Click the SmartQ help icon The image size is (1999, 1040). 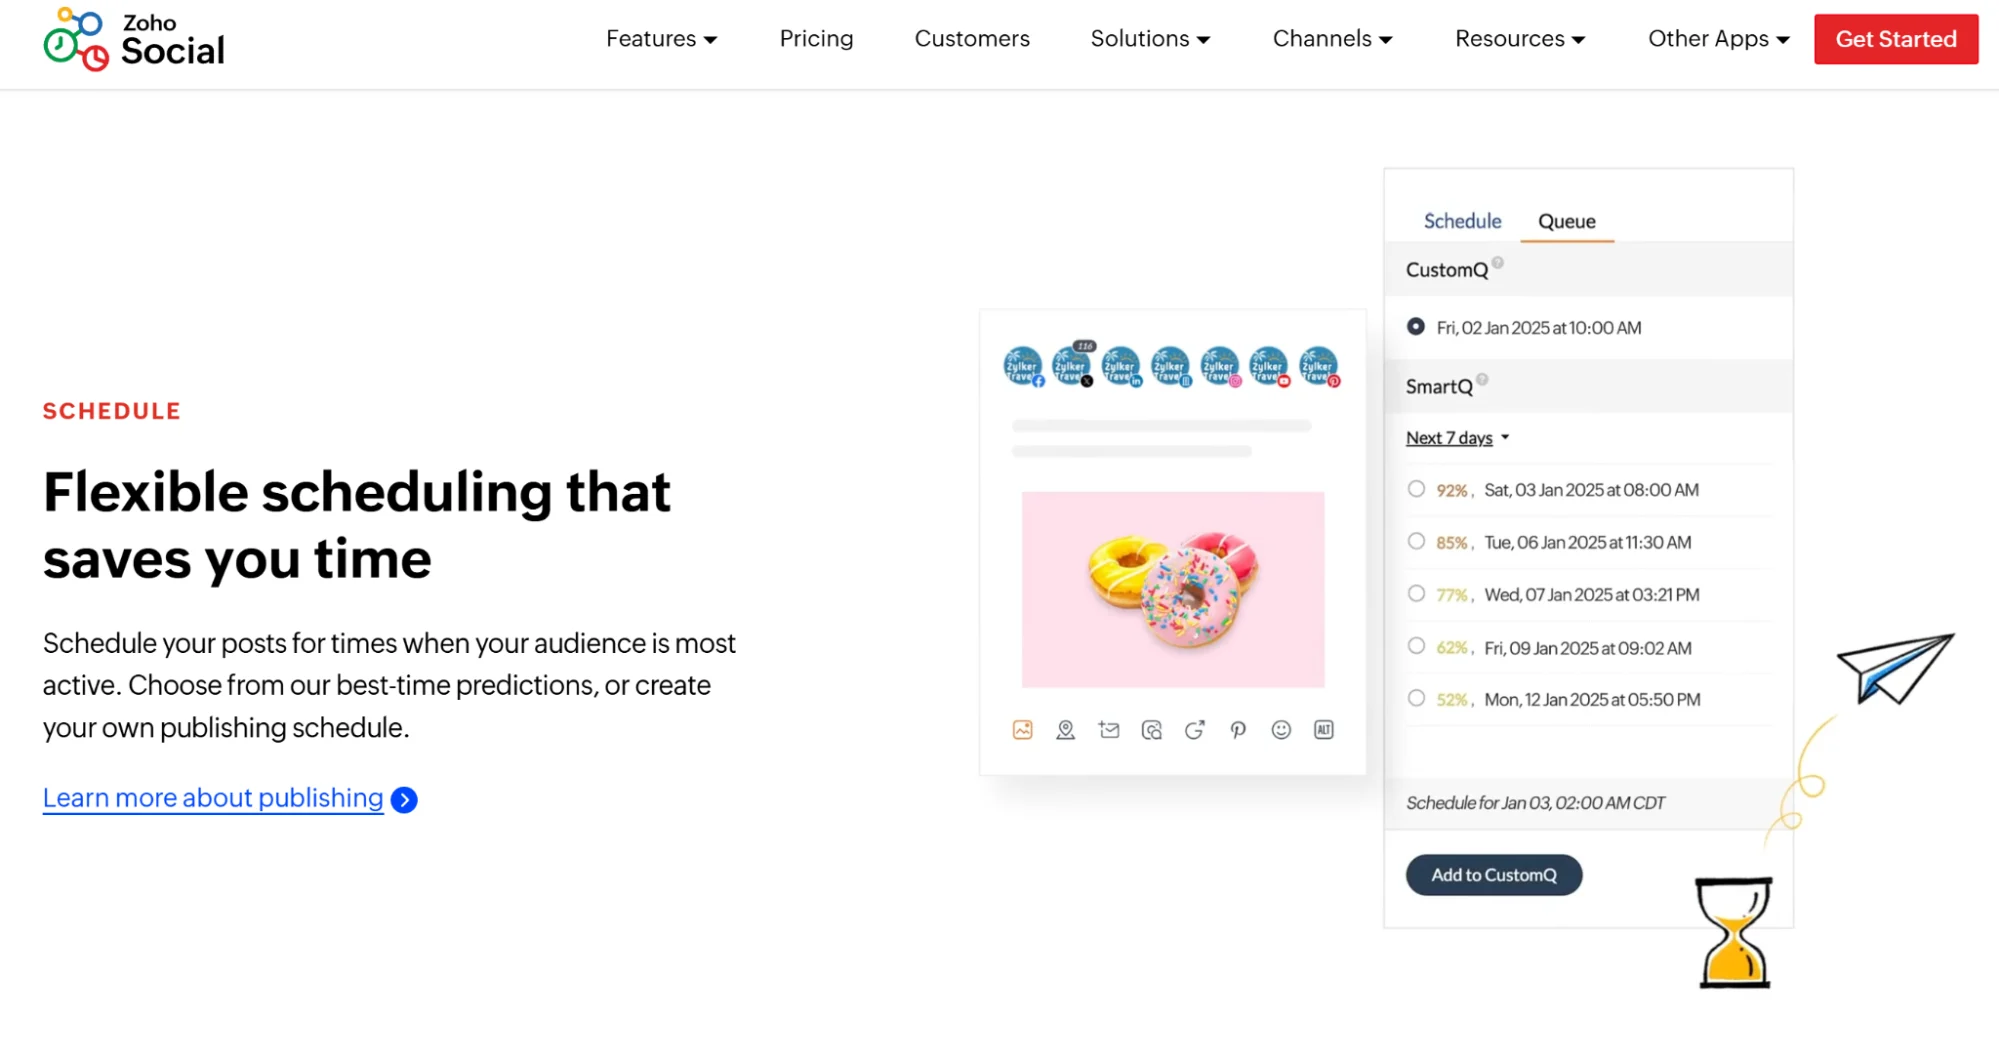pyautogui.click(x=1483, y=379)
